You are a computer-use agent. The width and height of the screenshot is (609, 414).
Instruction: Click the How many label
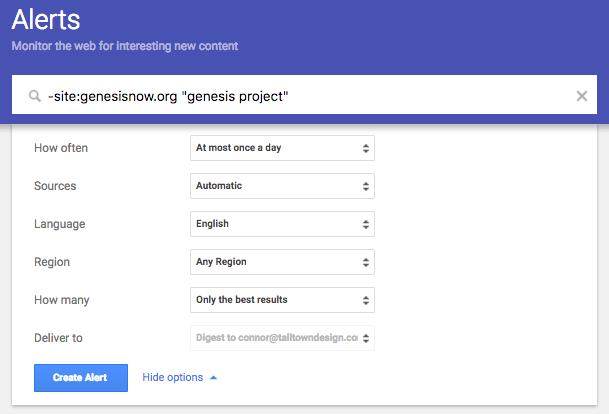pyautogui.click(x=61, y=300)
